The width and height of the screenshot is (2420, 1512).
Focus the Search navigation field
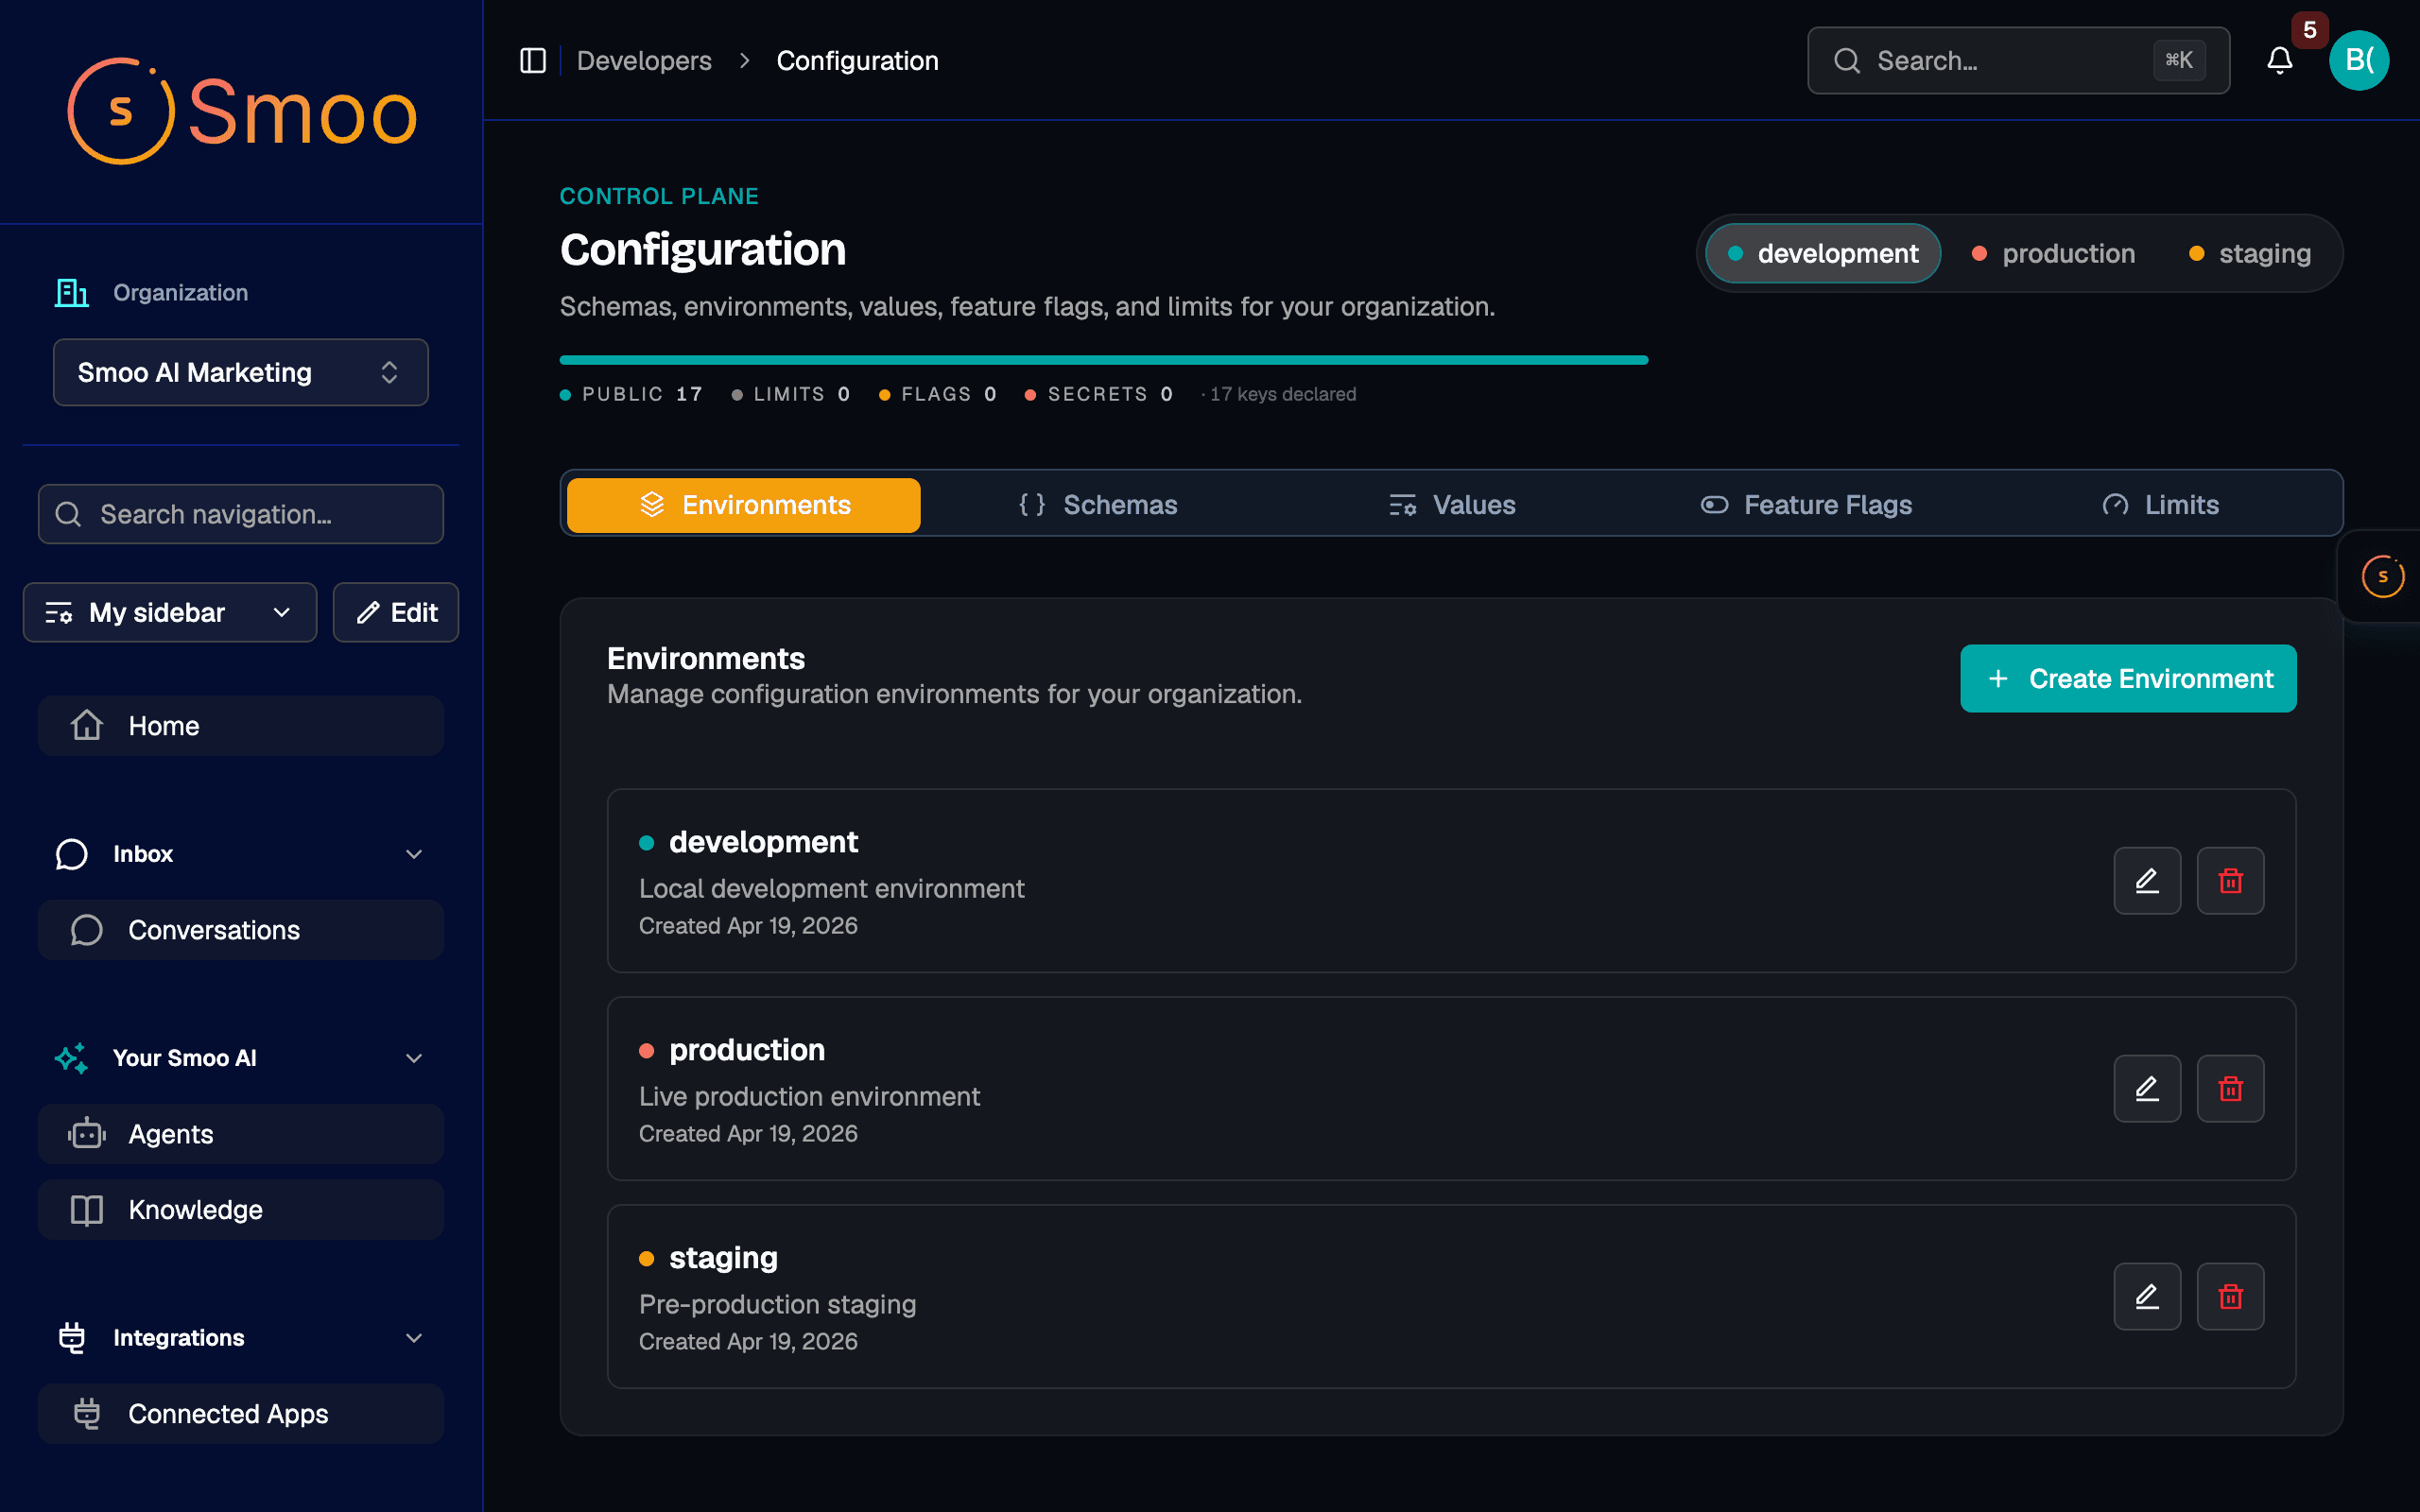click(x=241, y=514)
